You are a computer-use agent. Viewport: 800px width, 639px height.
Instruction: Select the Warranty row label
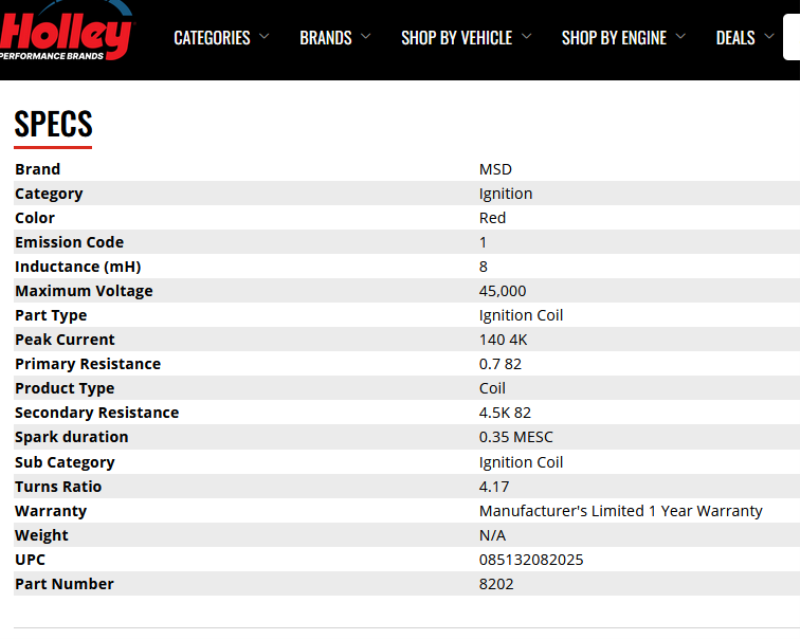point(51,511)
